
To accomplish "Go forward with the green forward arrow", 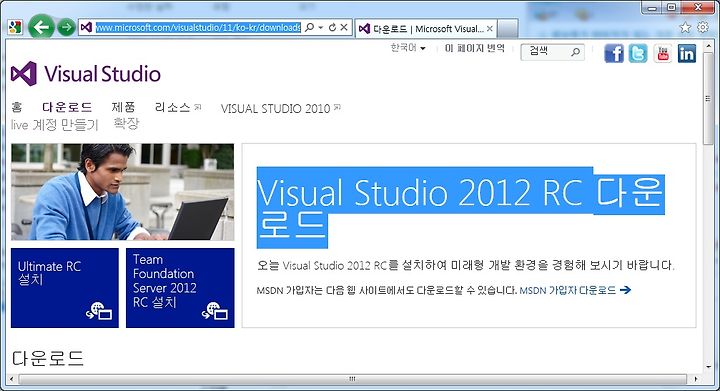I will point(66,27).
